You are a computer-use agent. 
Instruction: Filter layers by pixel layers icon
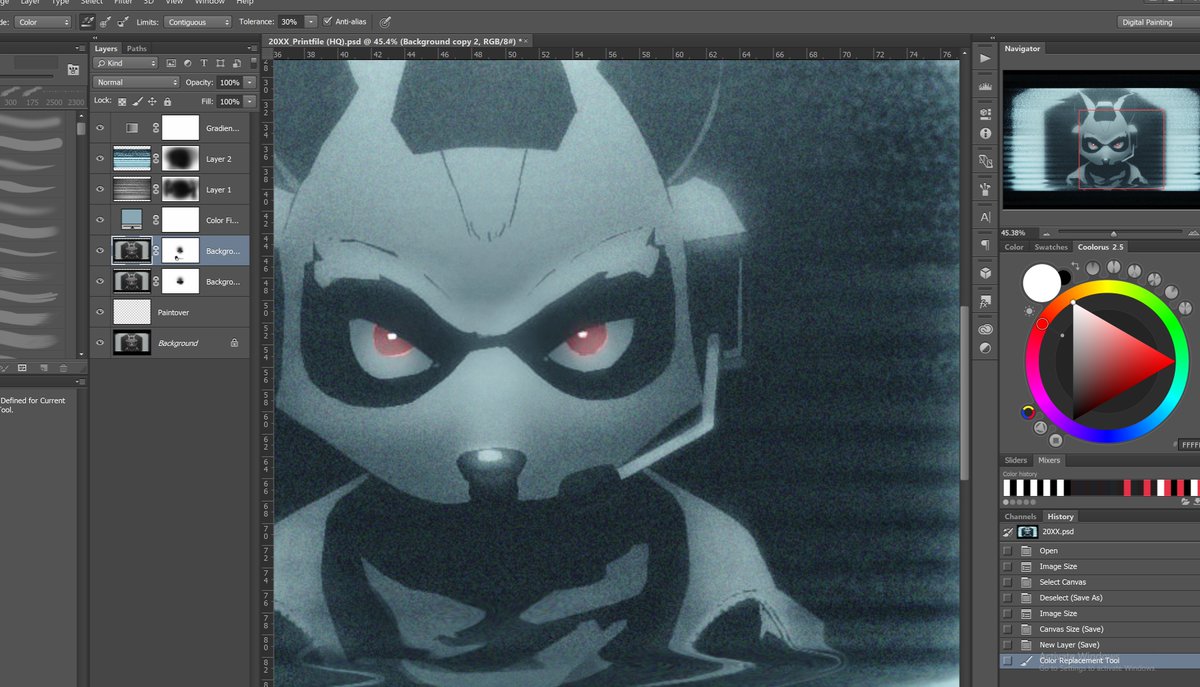(172, 63)
